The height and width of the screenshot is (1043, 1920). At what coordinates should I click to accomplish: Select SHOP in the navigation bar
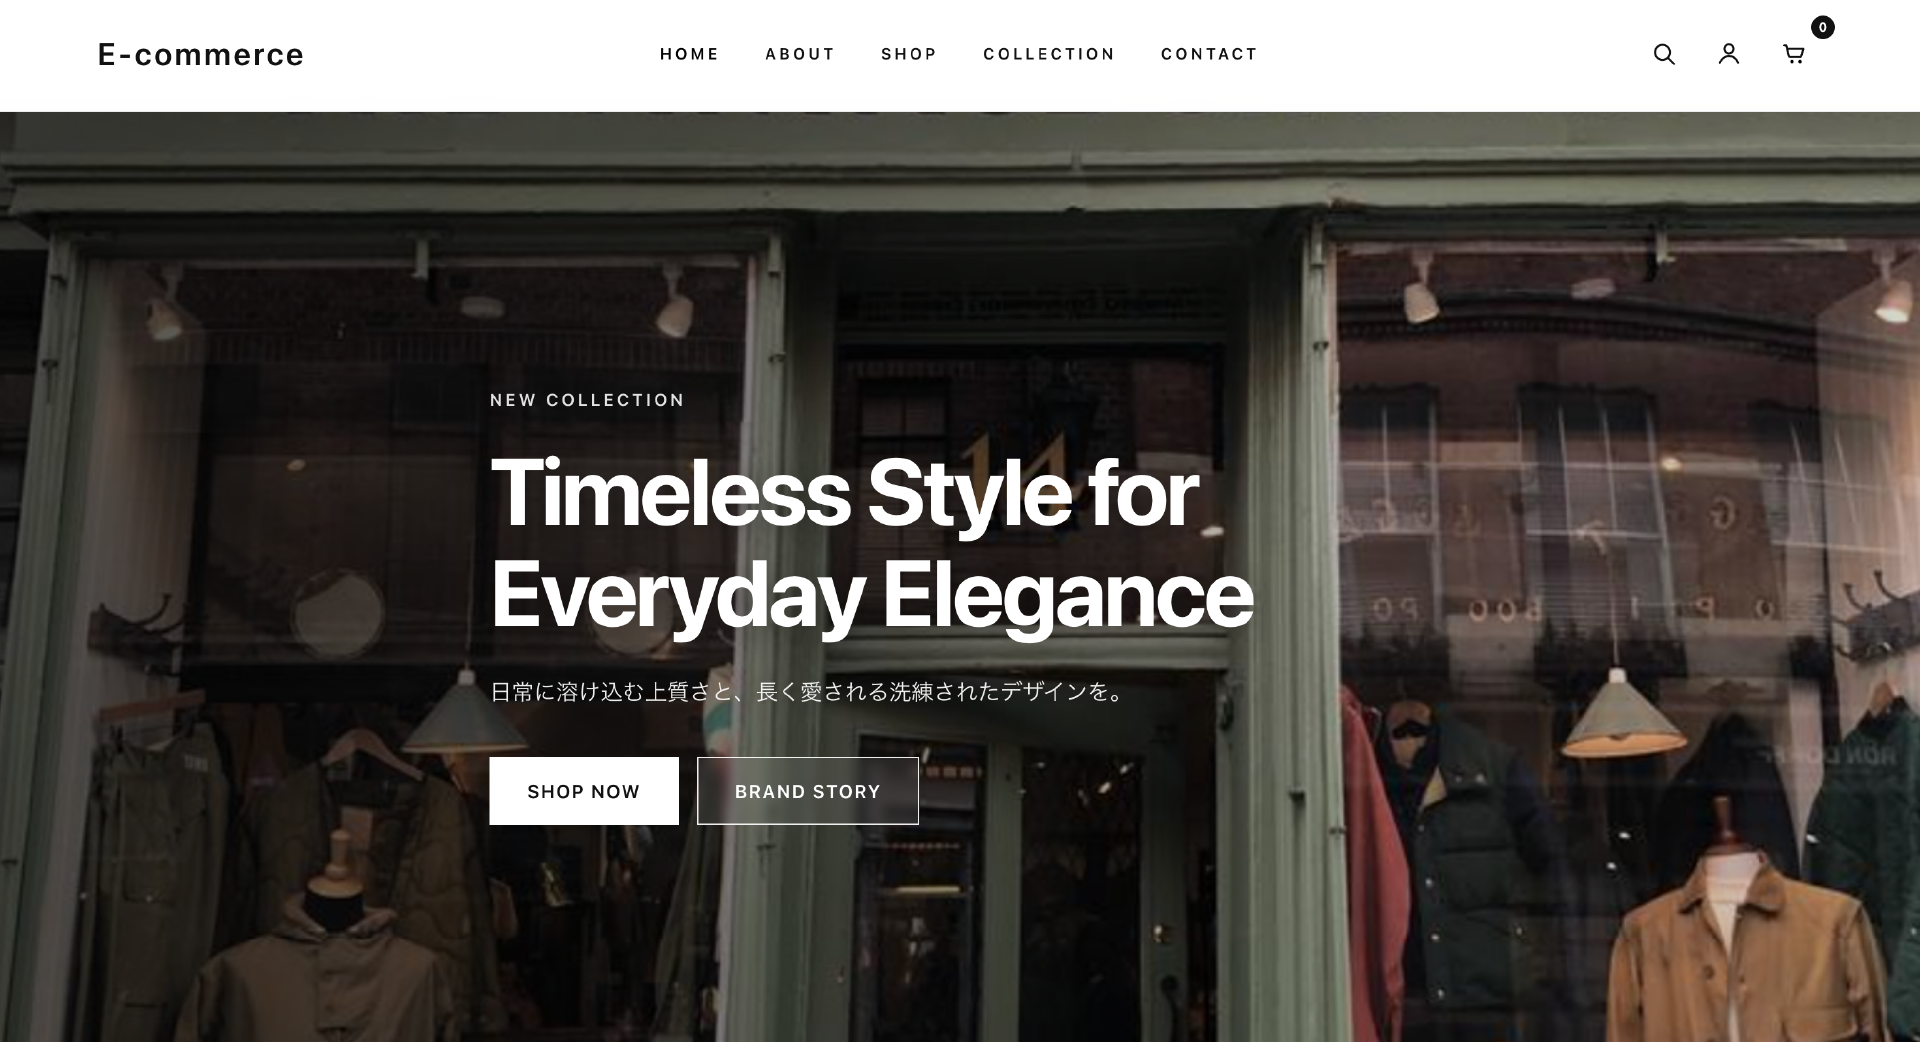click(909, 54)
